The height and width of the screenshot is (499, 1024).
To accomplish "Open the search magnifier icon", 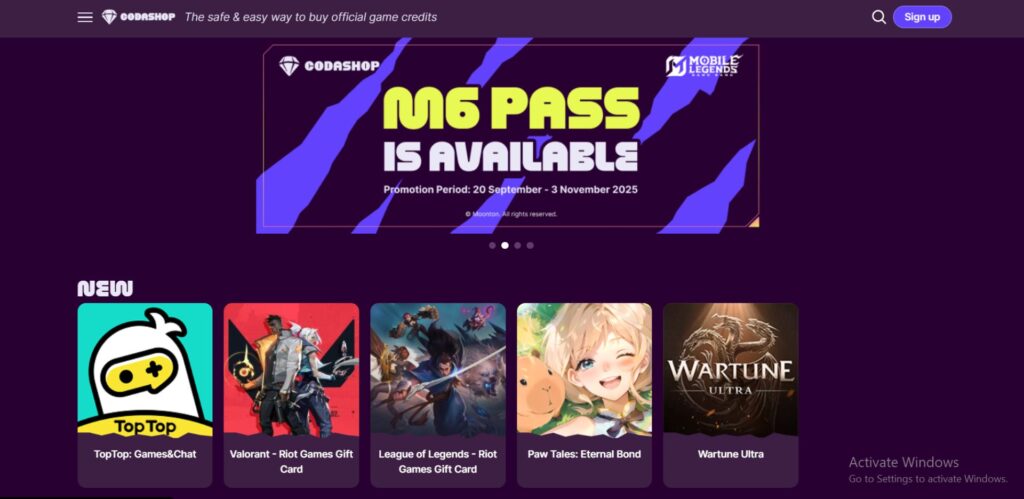I will point(879,17).
